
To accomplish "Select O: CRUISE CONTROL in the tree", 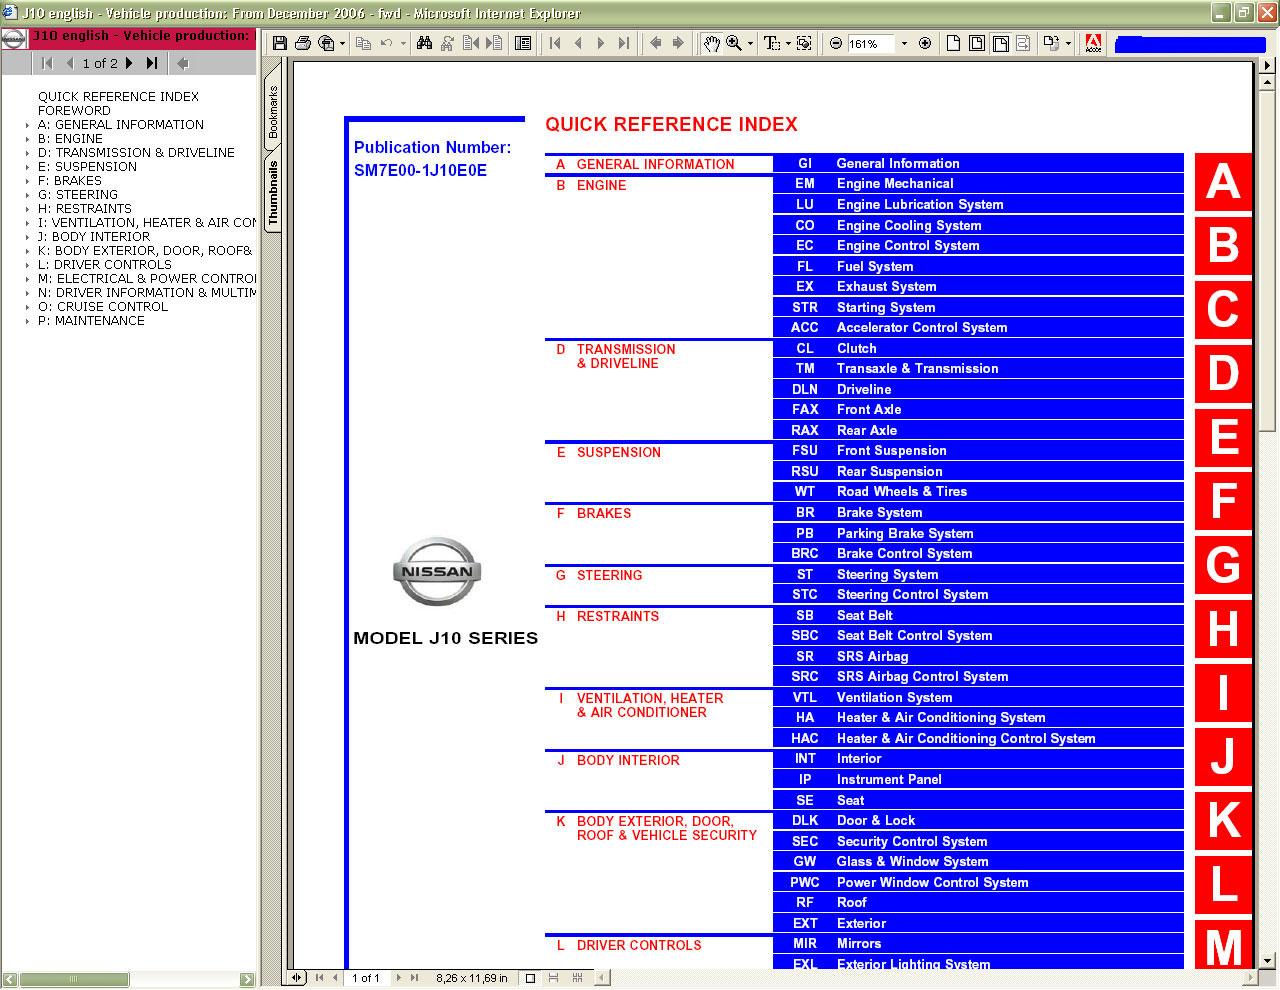I will [x=103, y=307].
